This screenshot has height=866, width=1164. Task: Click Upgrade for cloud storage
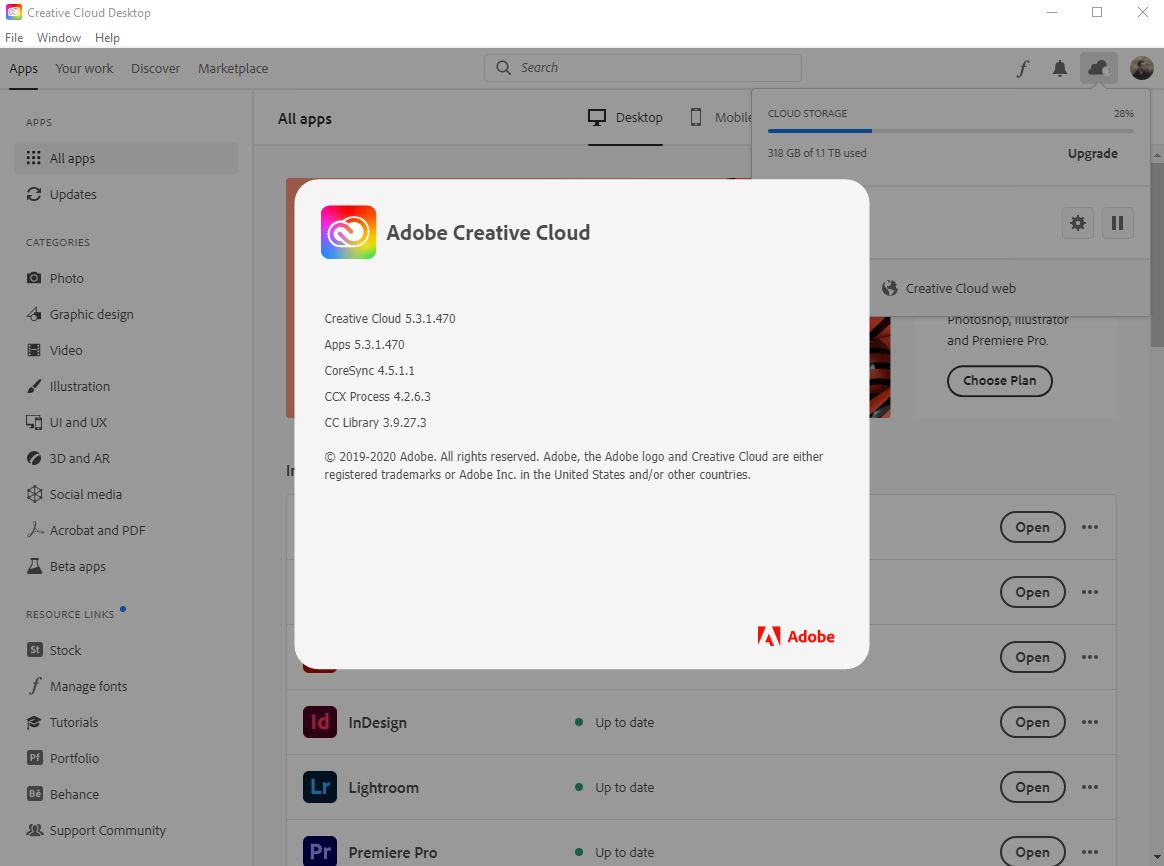1092,154
